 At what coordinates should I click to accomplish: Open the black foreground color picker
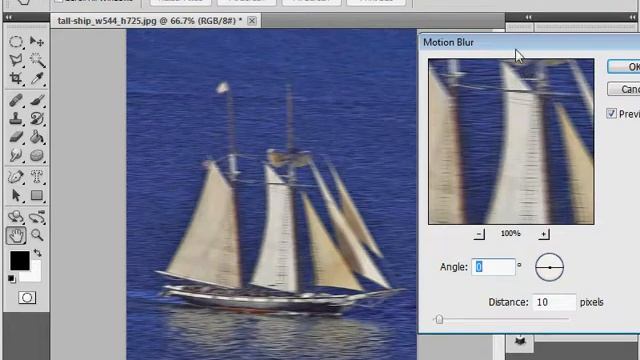point(20,260)
